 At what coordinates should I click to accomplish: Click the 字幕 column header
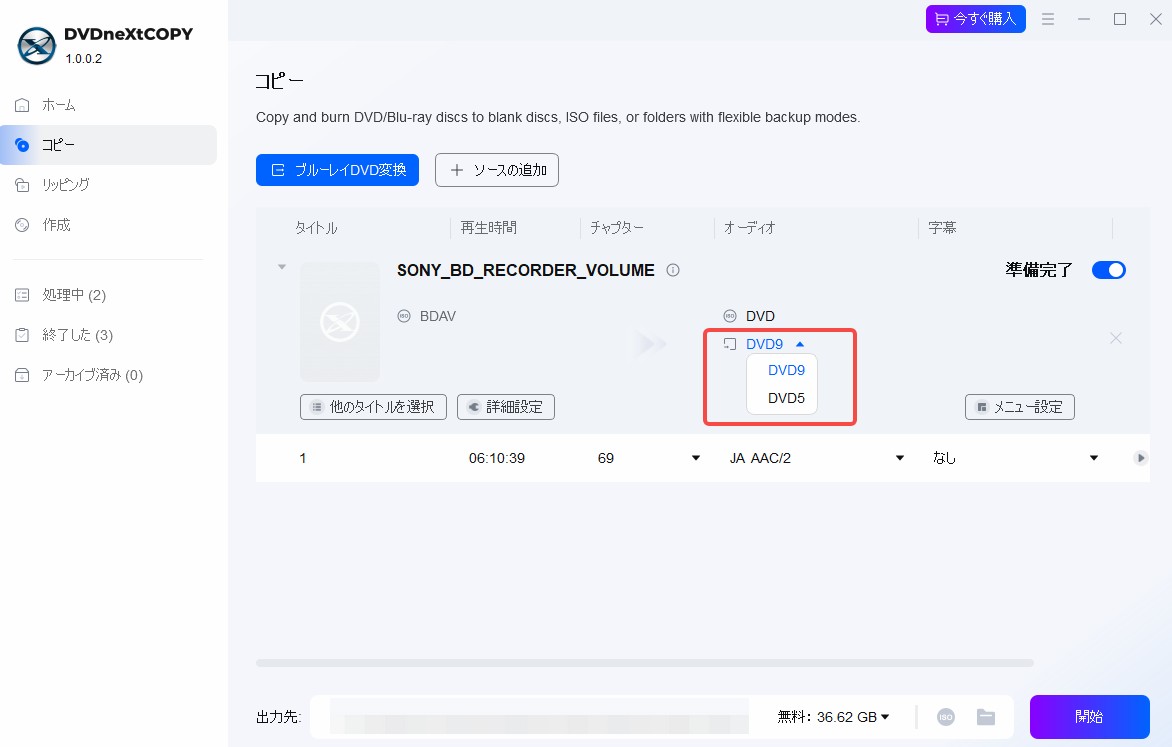click(942, 227)
